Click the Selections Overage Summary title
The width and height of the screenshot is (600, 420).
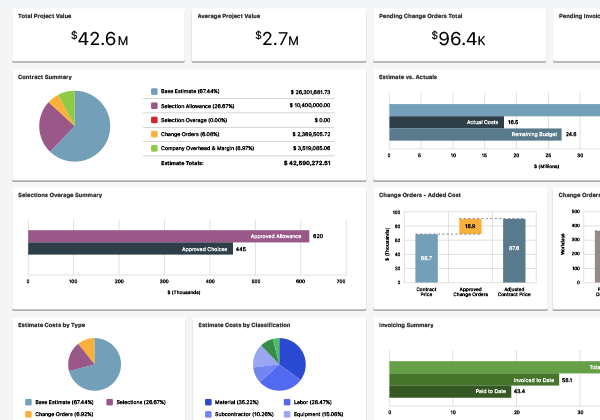pyautogui.click(x=60, y=195)
